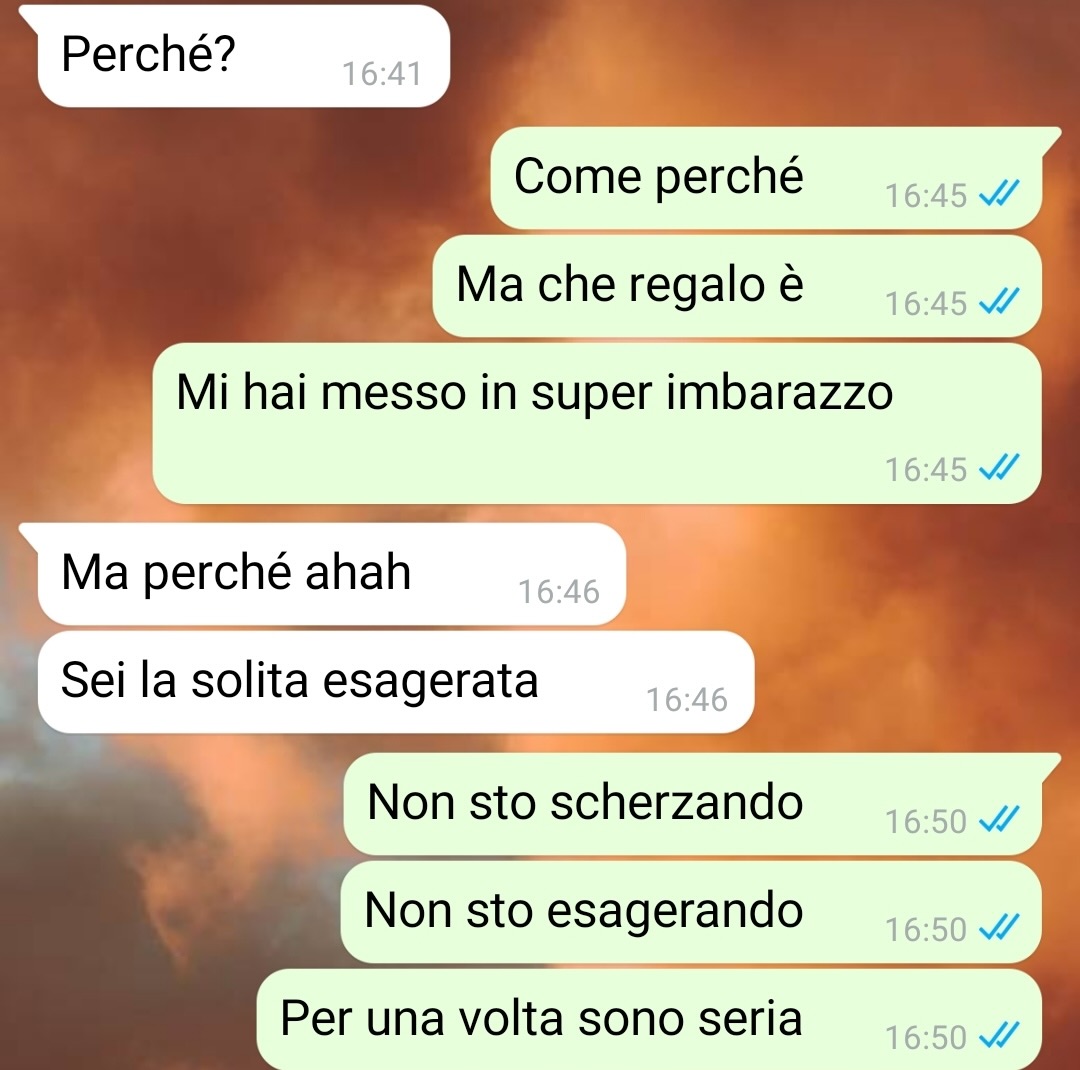
Task: Tap the 16:46 time on 'Sei la solita esagerata'
Action: point(687,700)
